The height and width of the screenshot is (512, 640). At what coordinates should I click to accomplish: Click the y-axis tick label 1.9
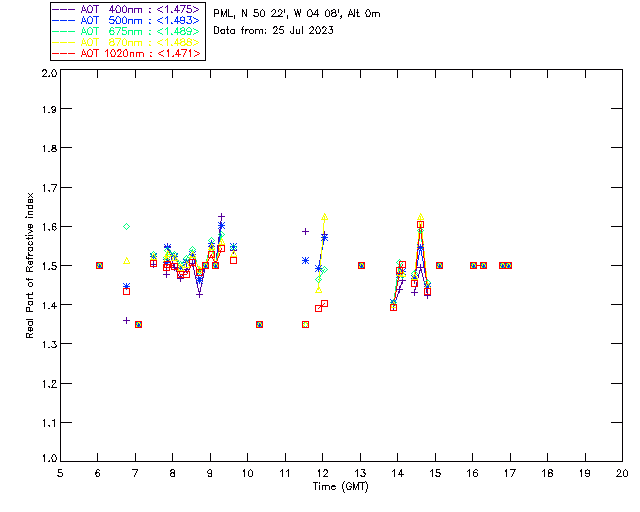(x=49, y=109)
